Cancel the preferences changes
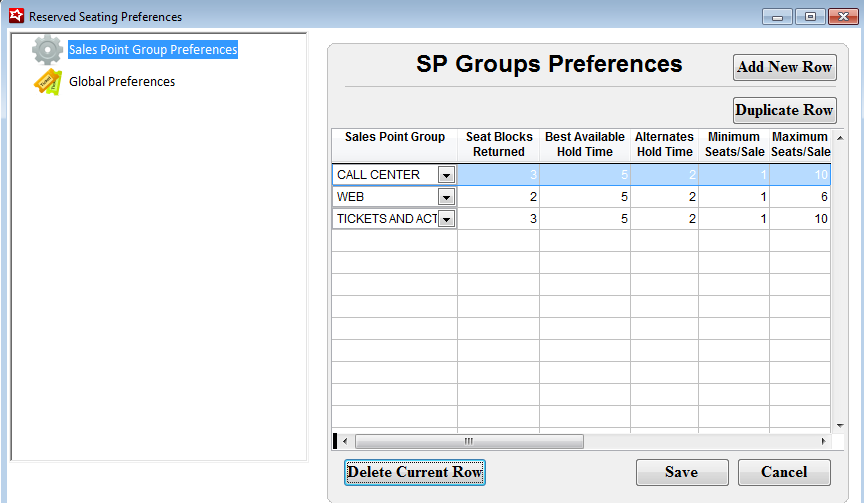The width and height of the screenshot is (864, 503). 784,472
